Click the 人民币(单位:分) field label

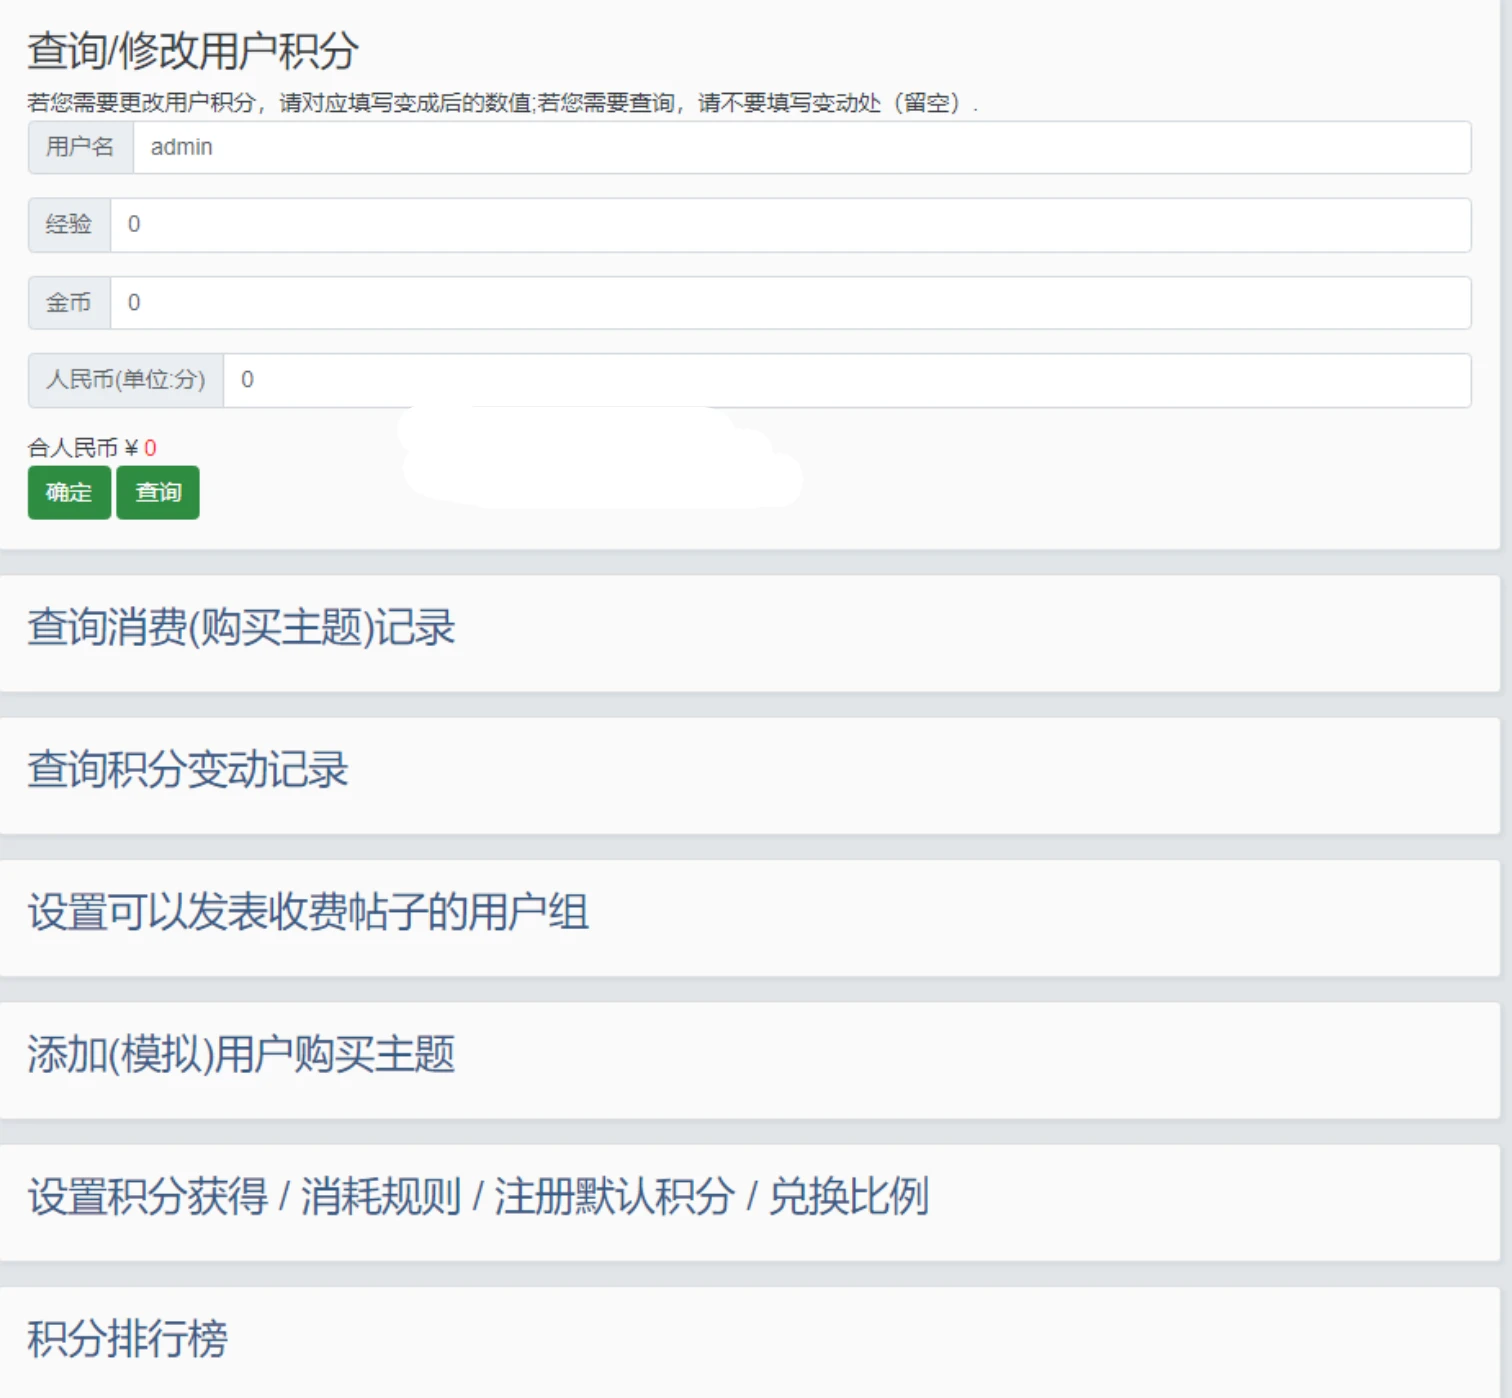pyautogui.click(x=125, y=380)
